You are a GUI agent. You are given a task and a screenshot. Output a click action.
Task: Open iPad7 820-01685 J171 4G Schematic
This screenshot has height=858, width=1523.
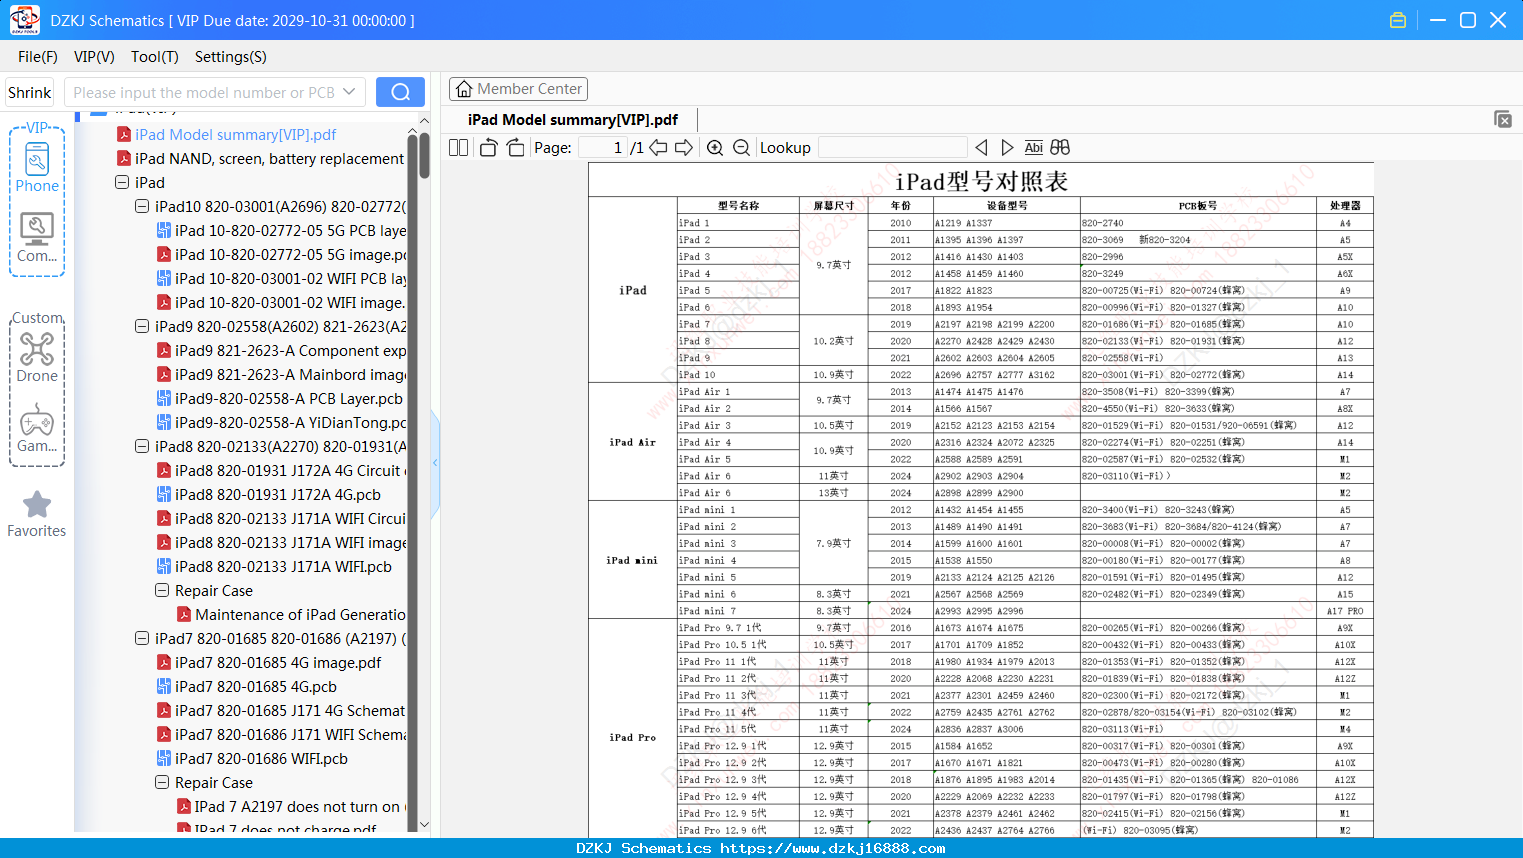click(290, 711)
